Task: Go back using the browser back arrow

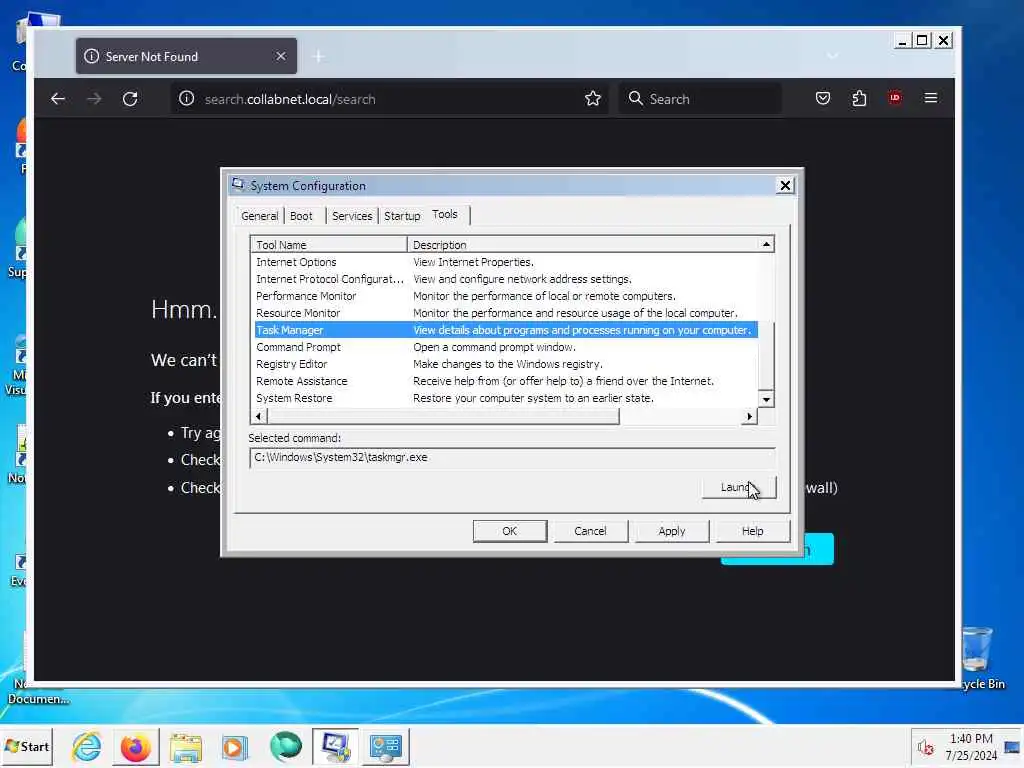Action: click(57, 99)
